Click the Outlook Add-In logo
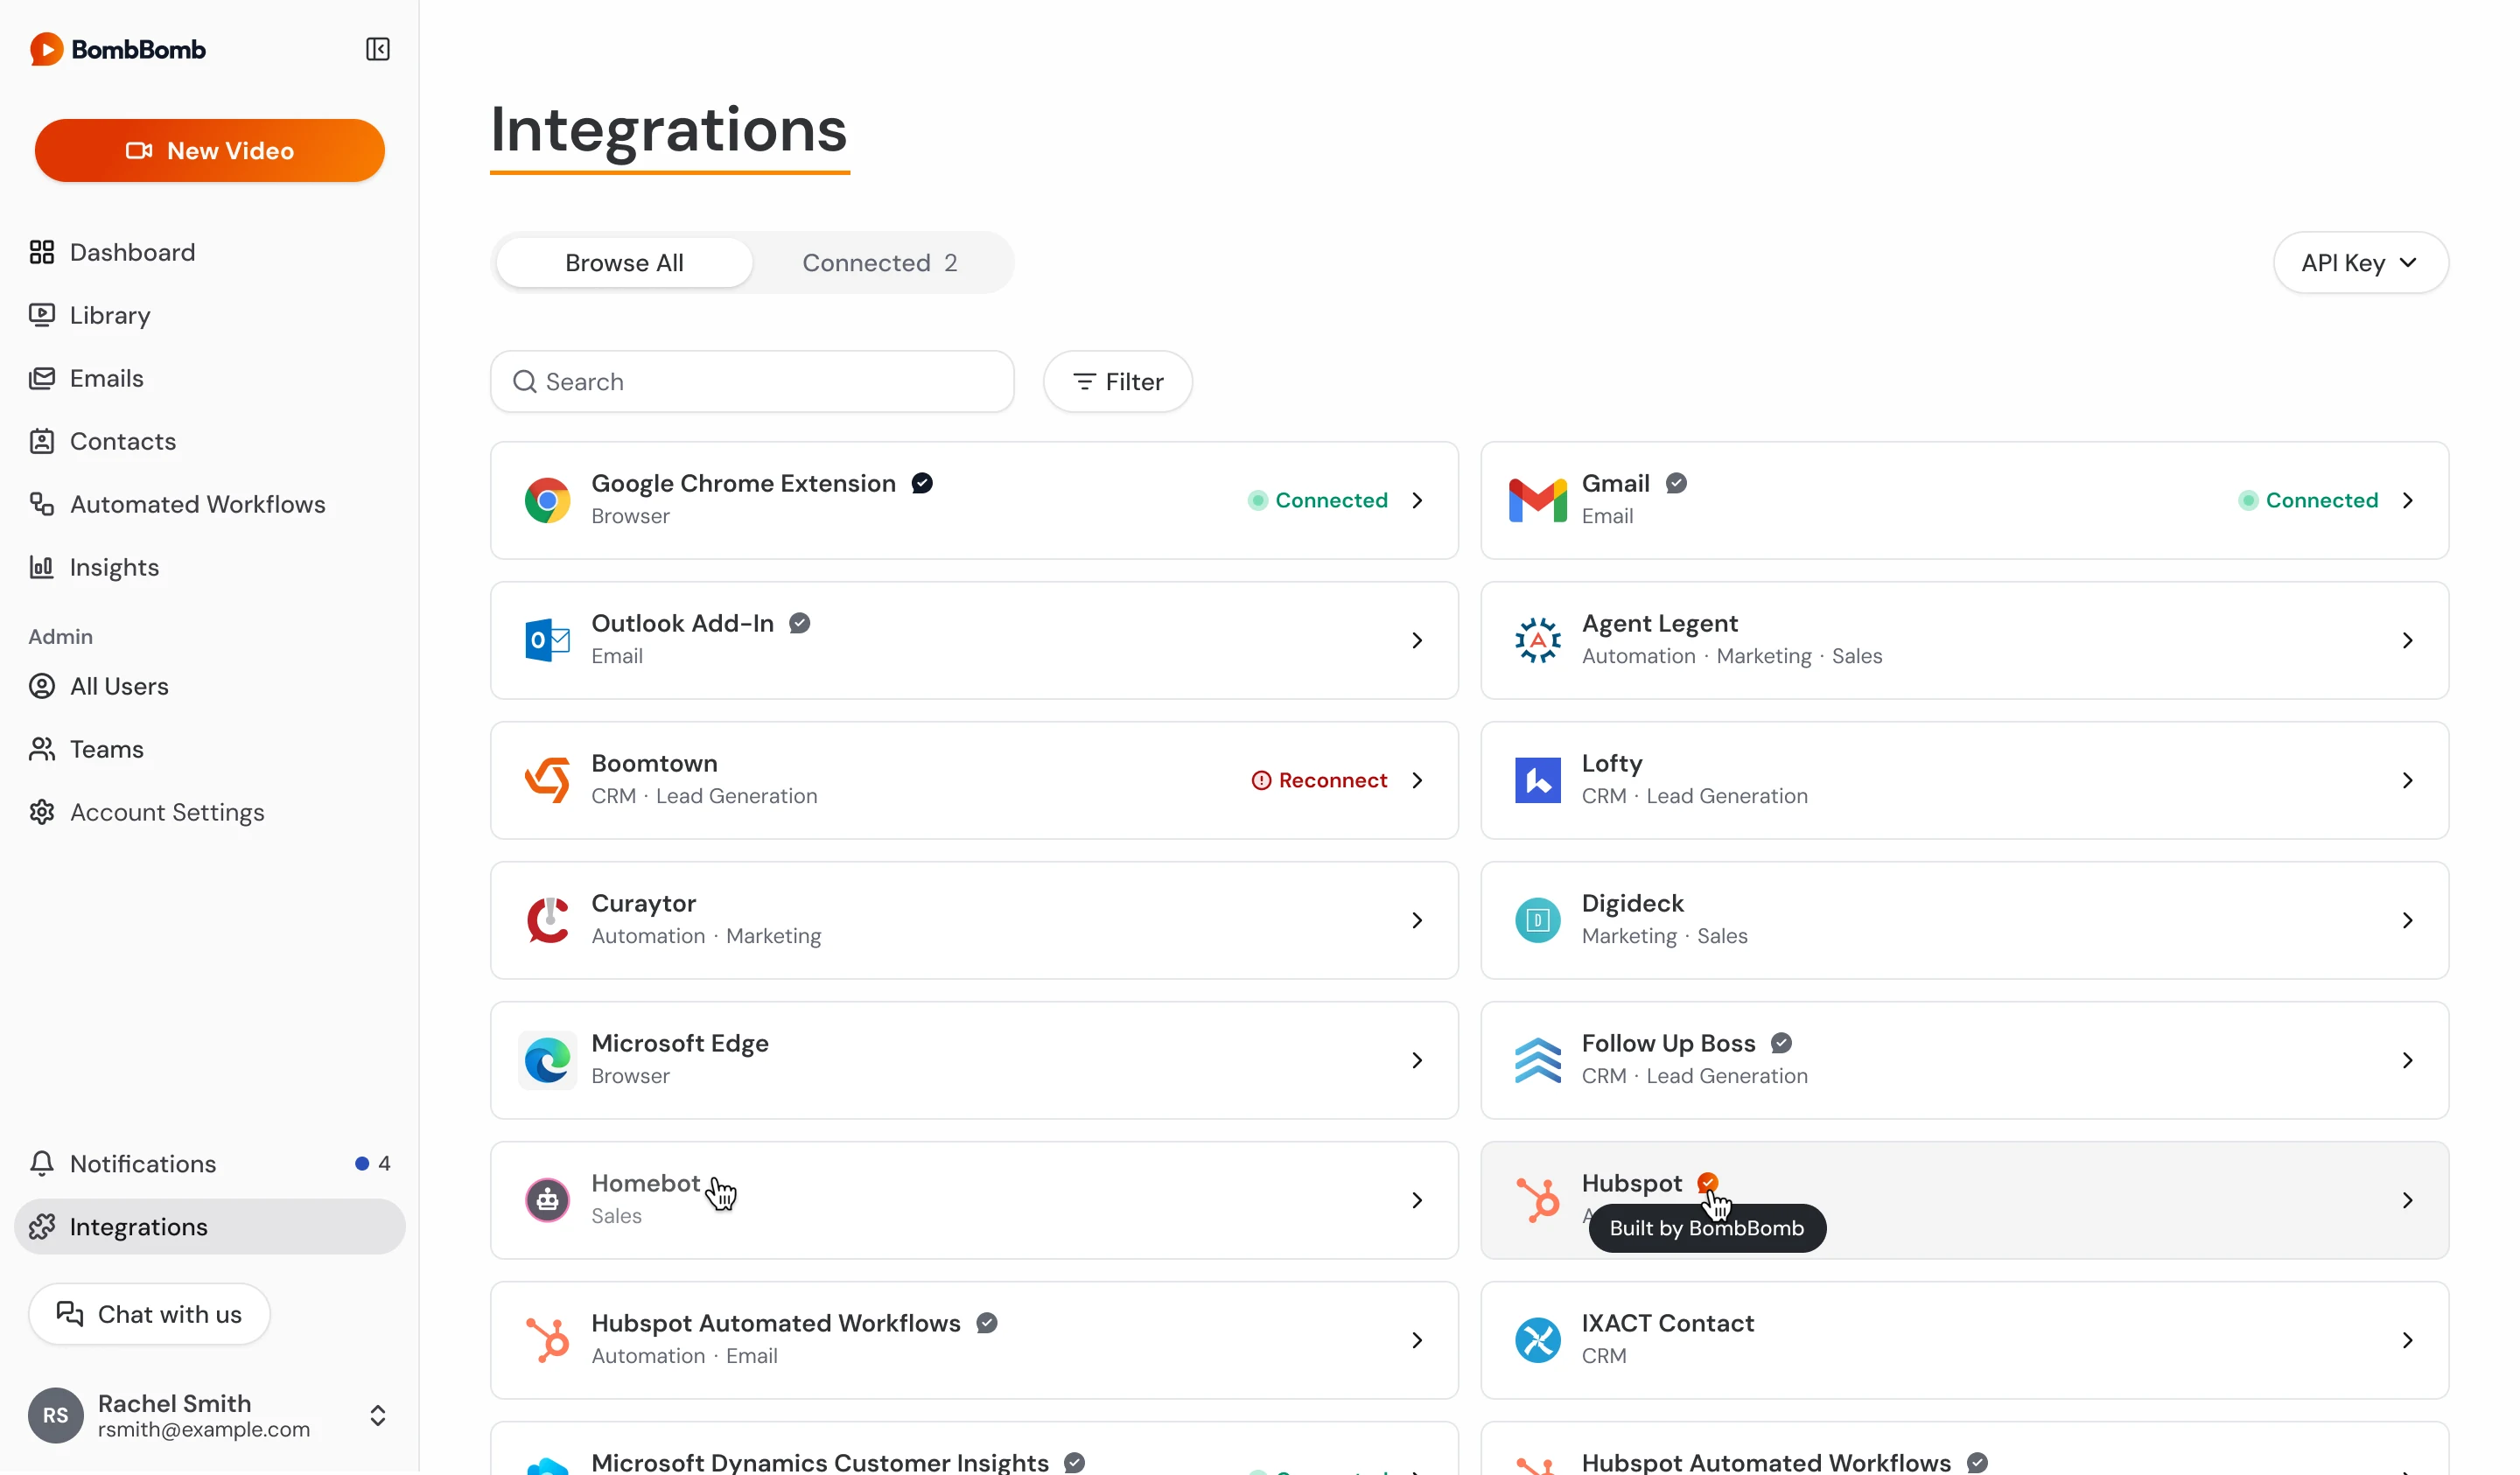The width and height of the screenshot is (2520, 1475). (x=547, y=640)
